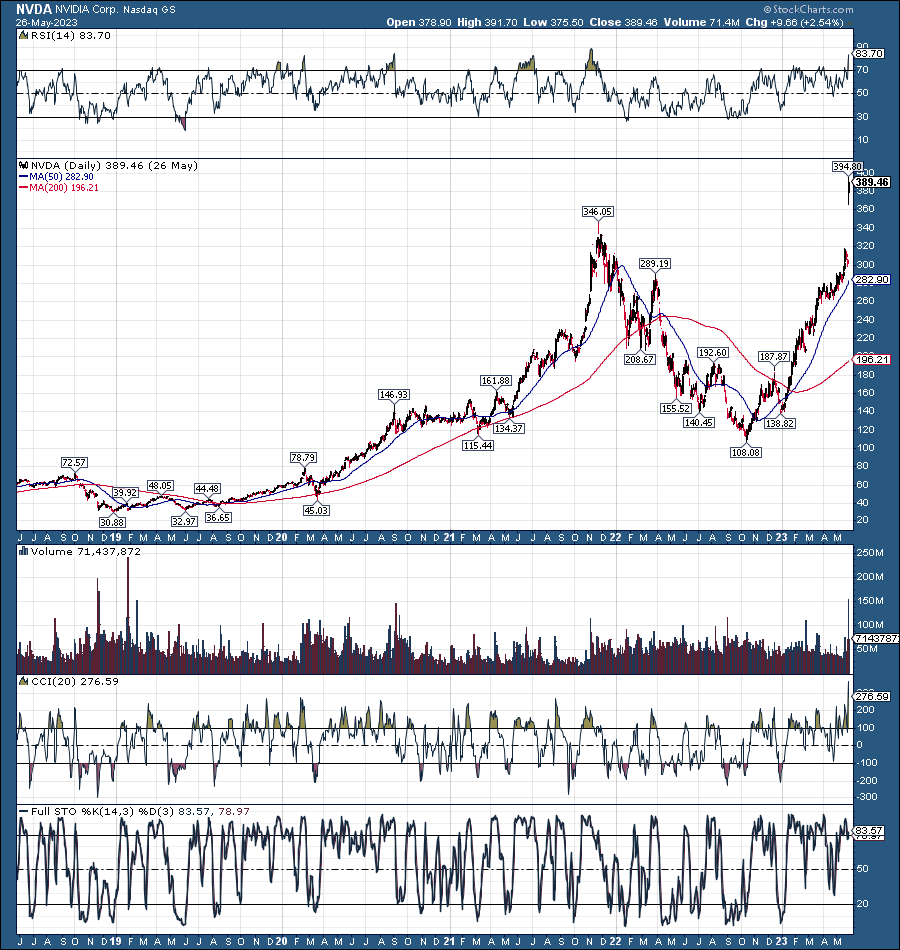Image resolution: width=900 pixels, height=950 pixels.
Task: Select the 'Low 375.50' header value
Action: pos(553,22)
